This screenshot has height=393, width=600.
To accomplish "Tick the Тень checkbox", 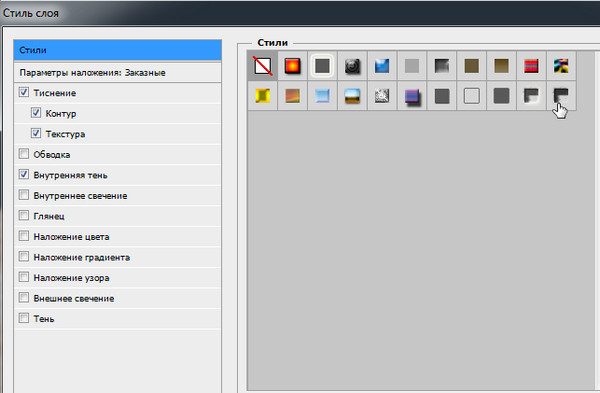I will (24, 318).
